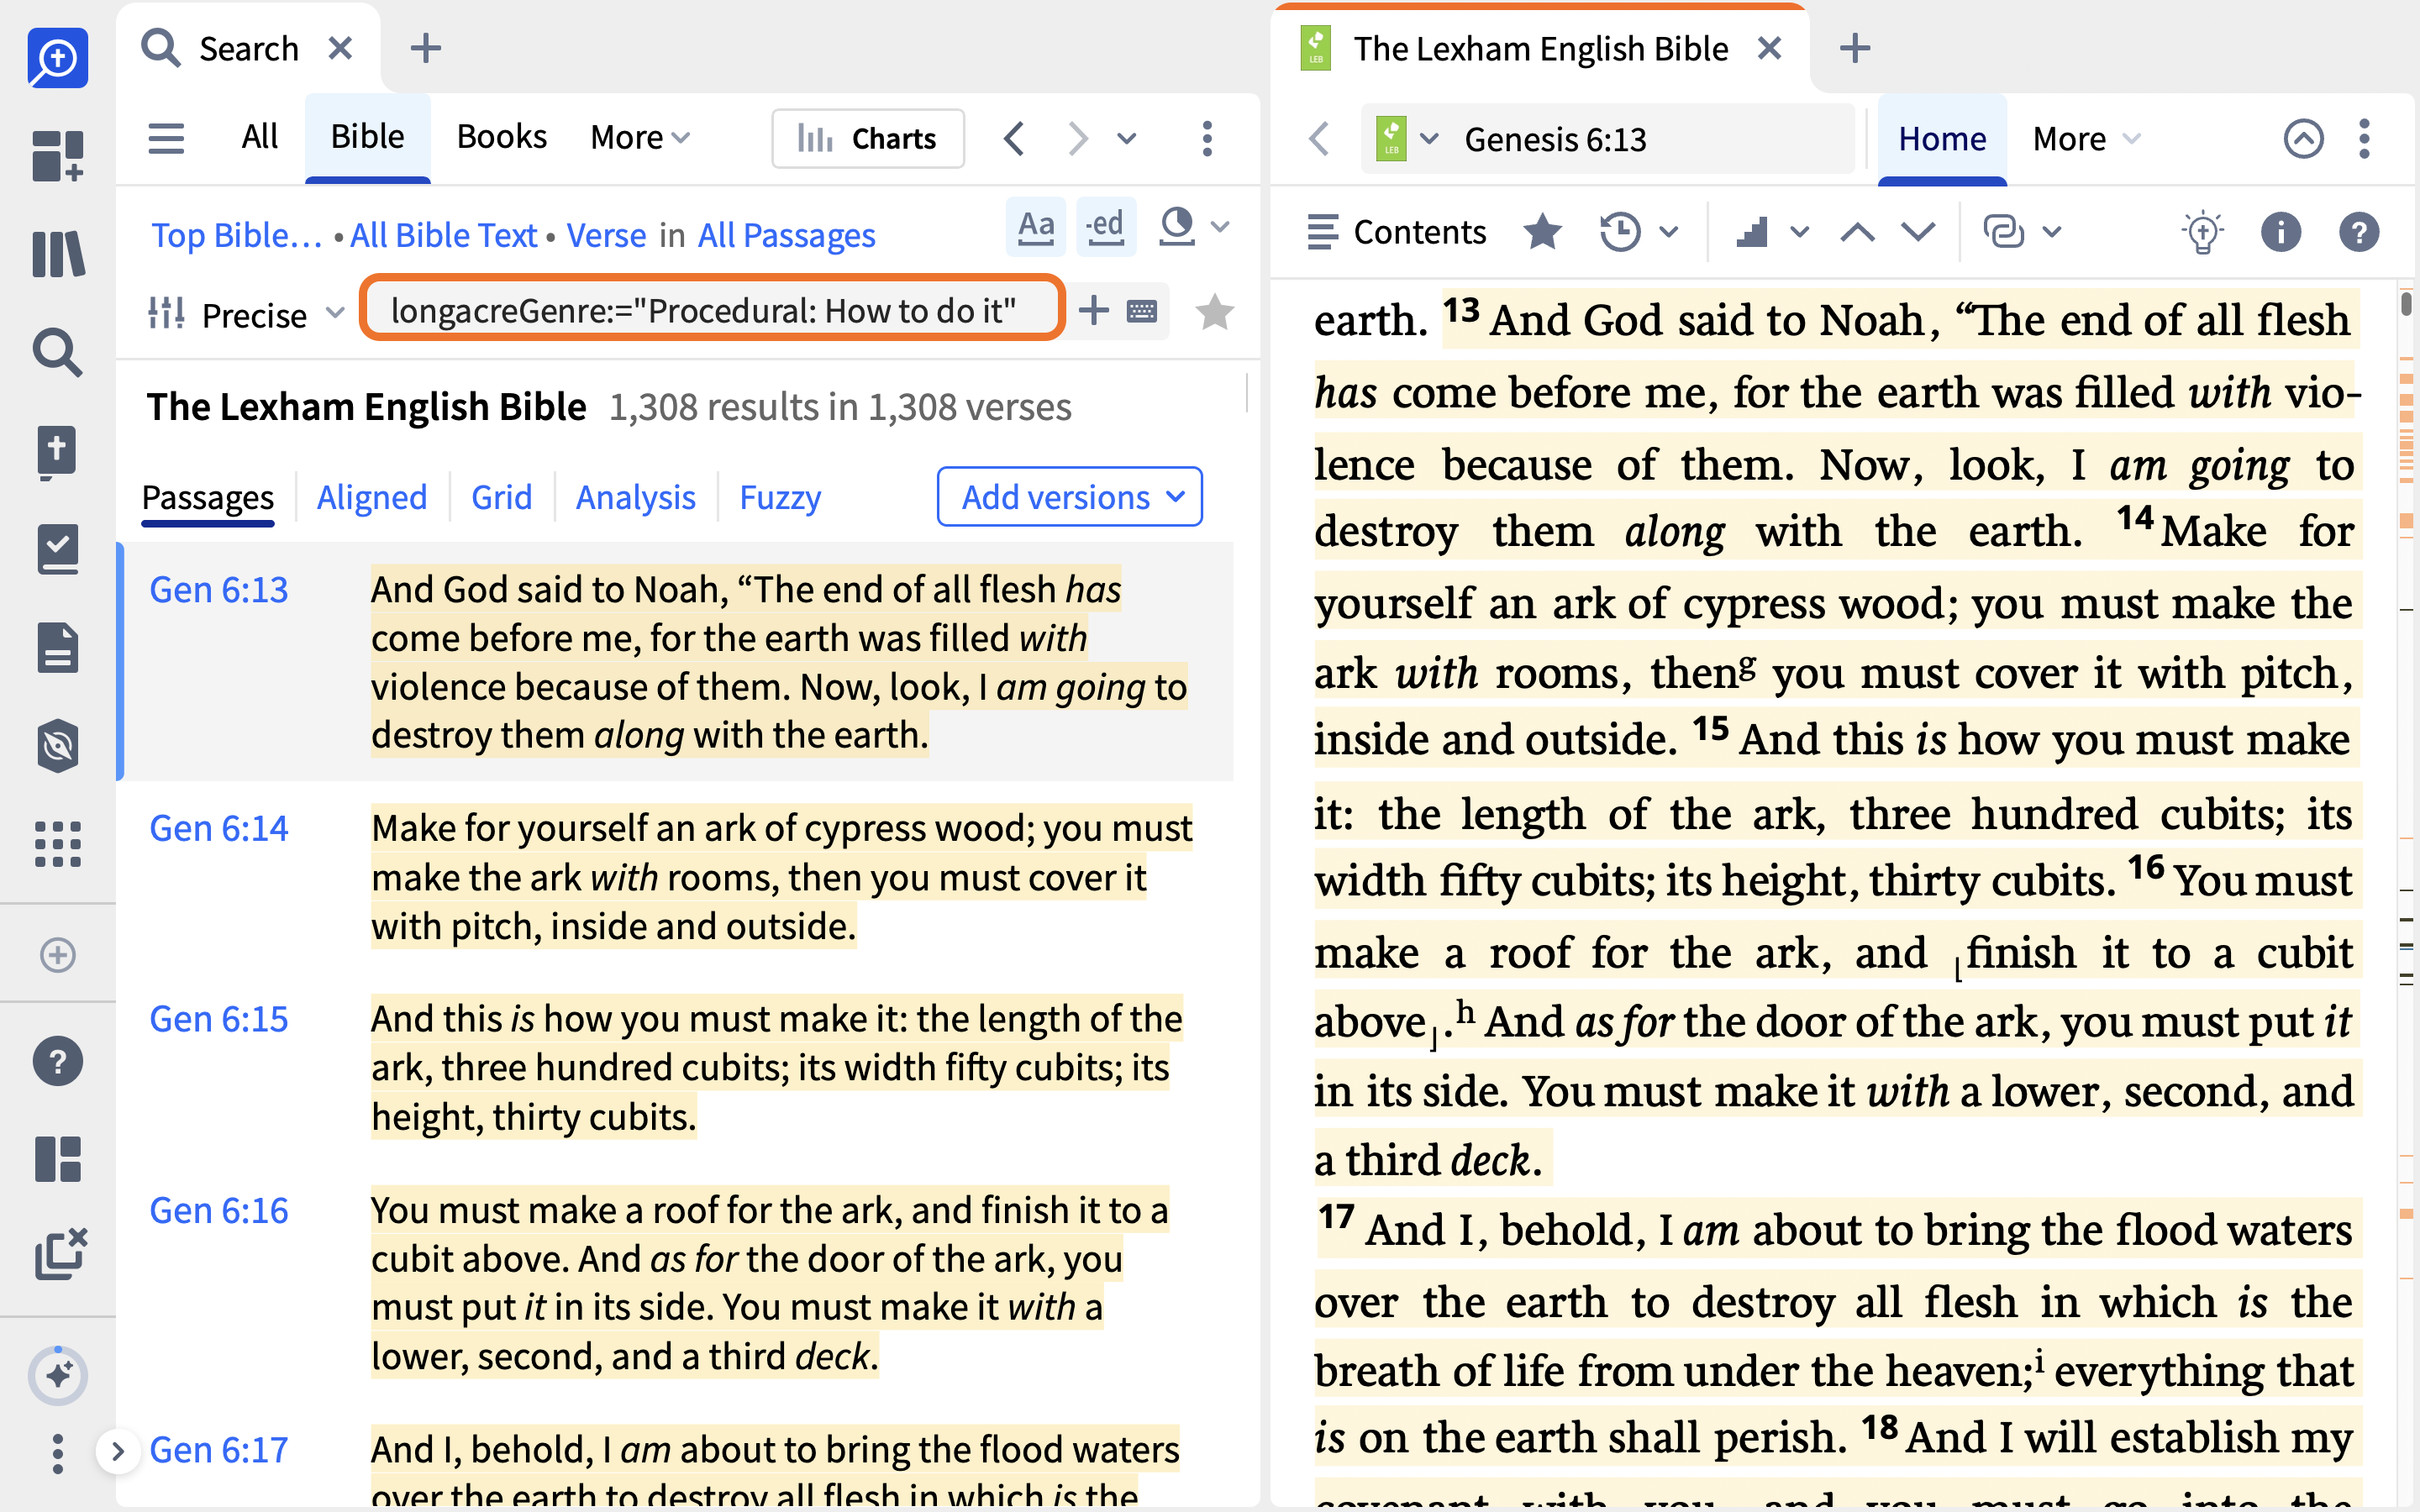
Task: Open the Library books icon in sidebar
Action: 58,254
